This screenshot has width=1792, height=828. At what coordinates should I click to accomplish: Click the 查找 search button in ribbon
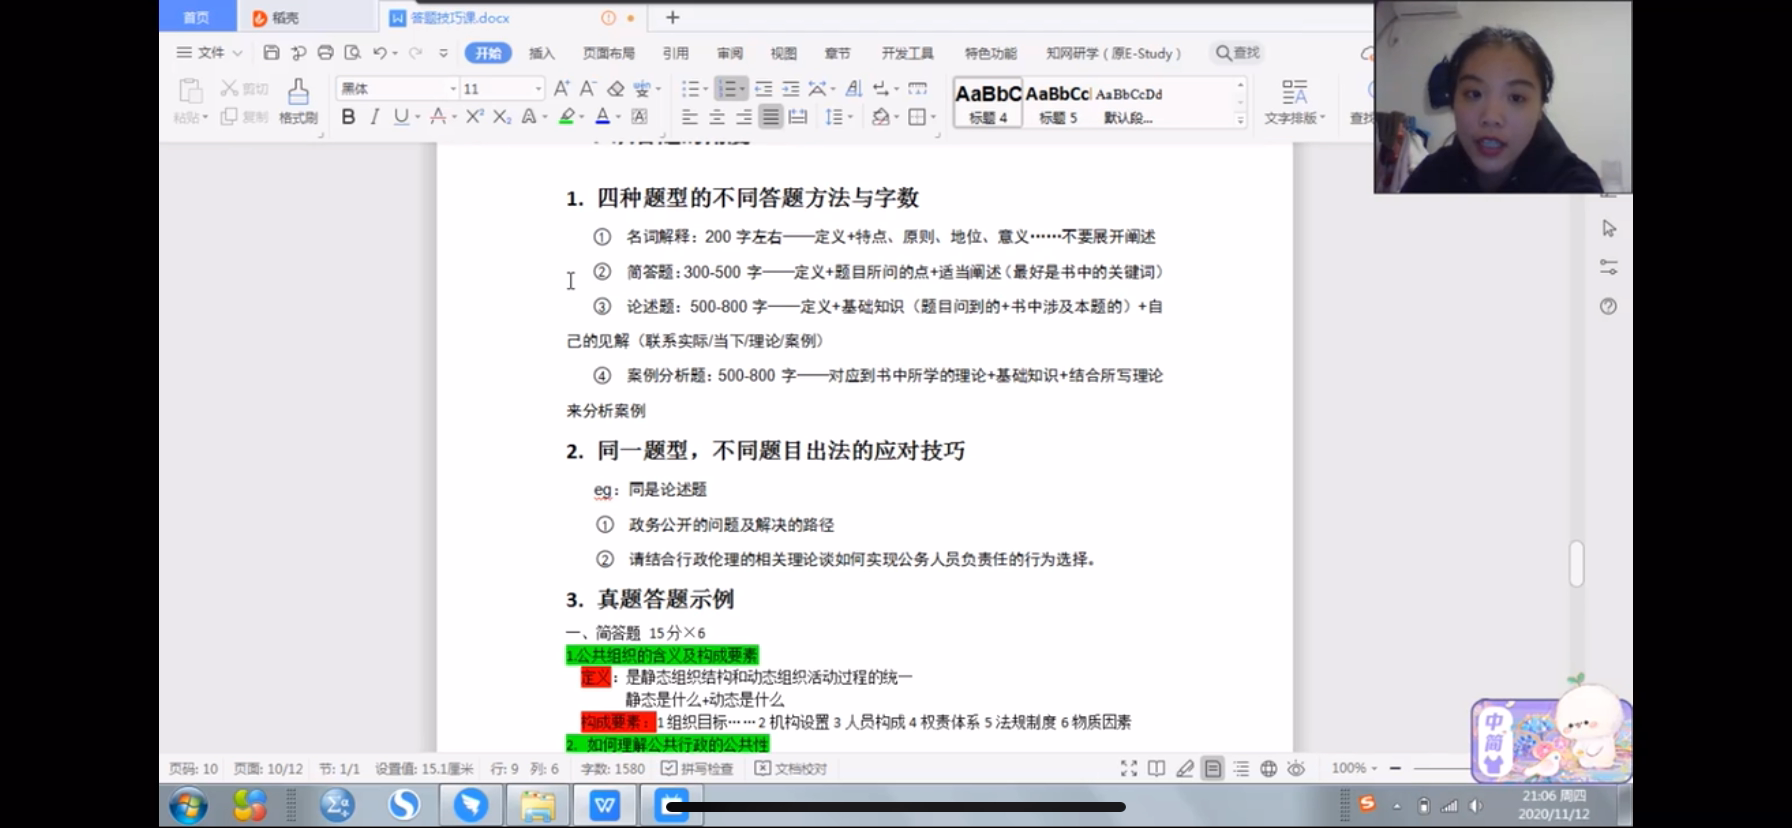[x=1238, y=53]
